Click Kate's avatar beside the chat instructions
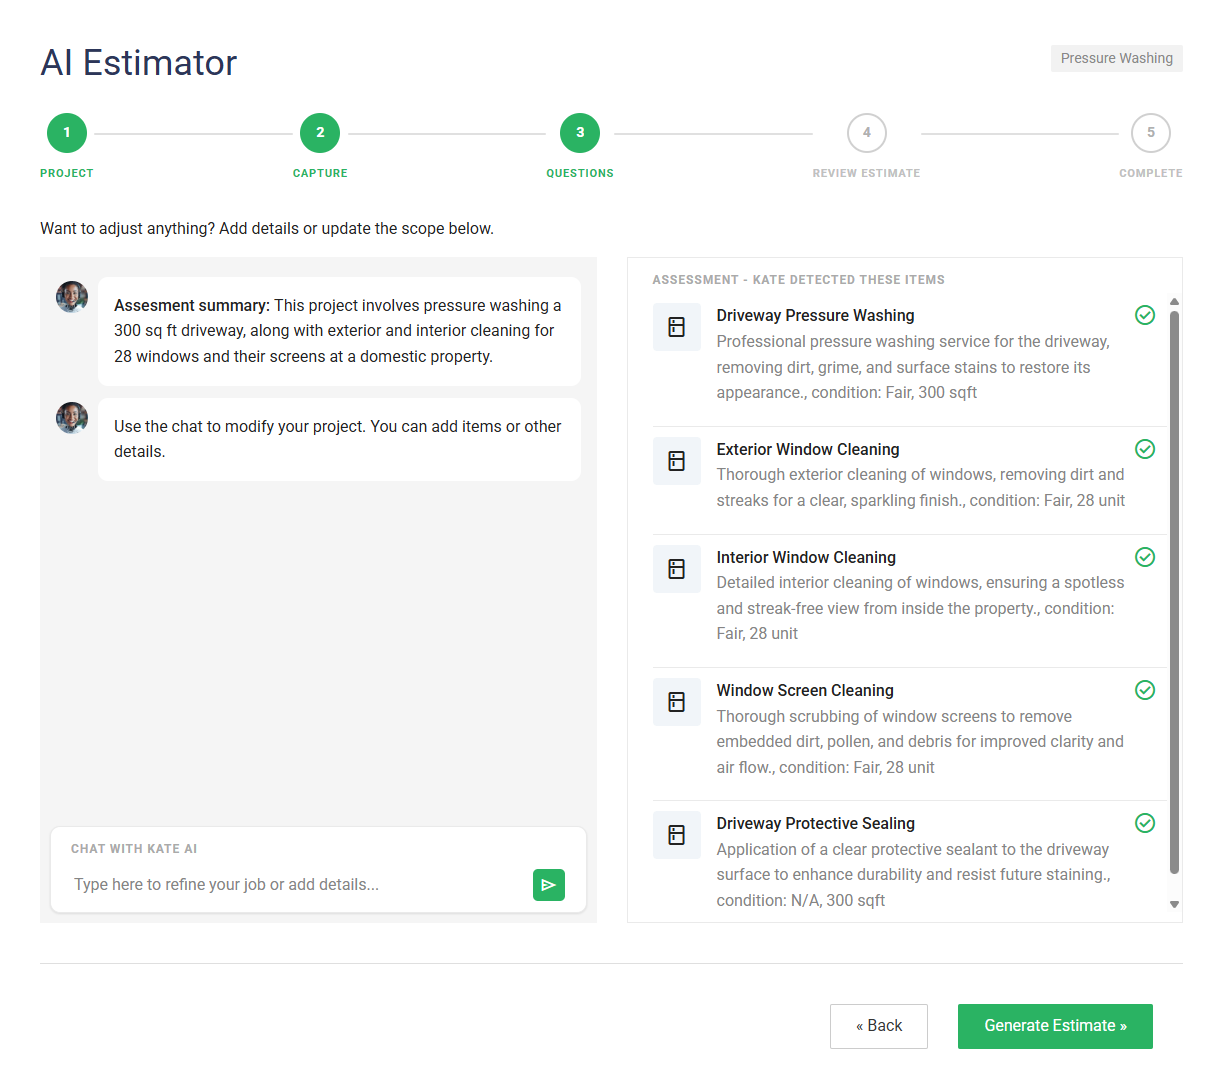Screen dimensions: 1226x1077 (x=72, y=418)
